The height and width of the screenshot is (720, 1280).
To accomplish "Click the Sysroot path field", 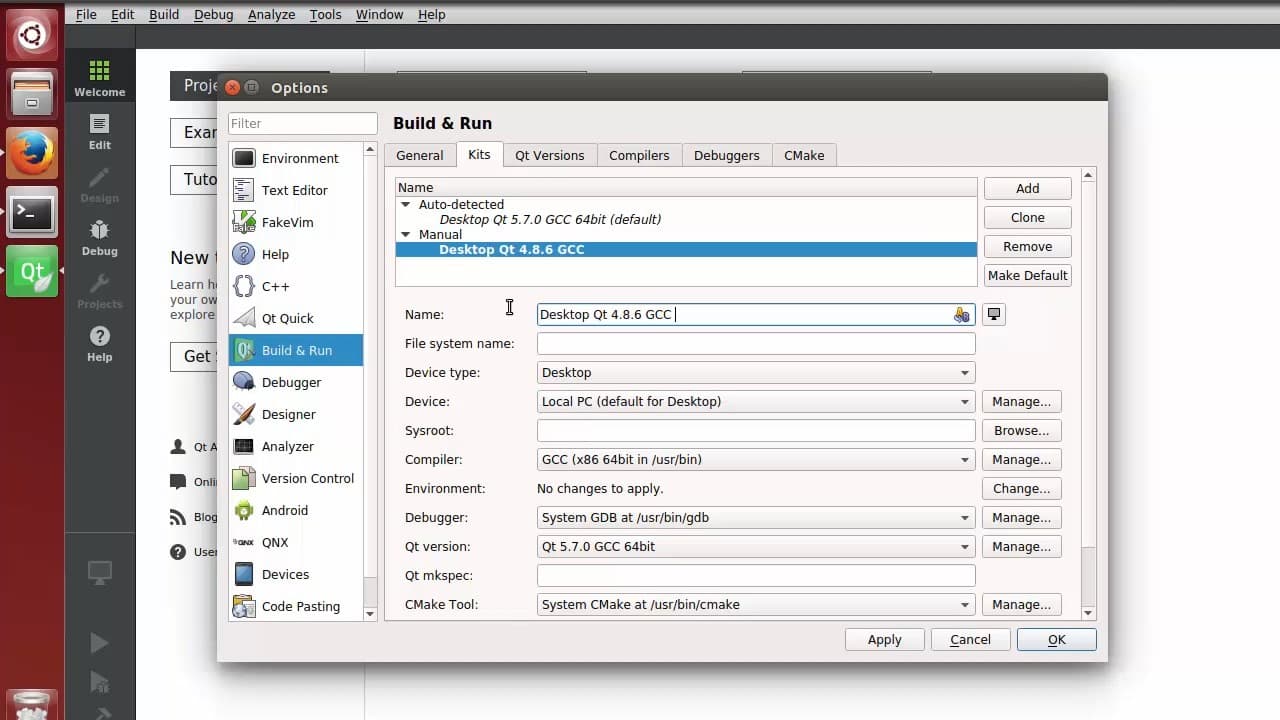I will (756, 431).
